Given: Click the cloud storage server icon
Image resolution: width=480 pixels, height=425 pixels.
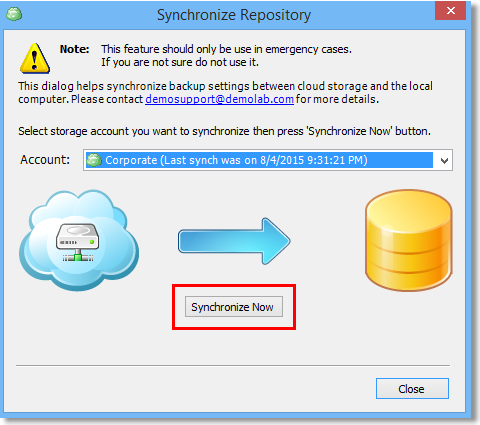Looking at the screenshot, I should 79,240.
